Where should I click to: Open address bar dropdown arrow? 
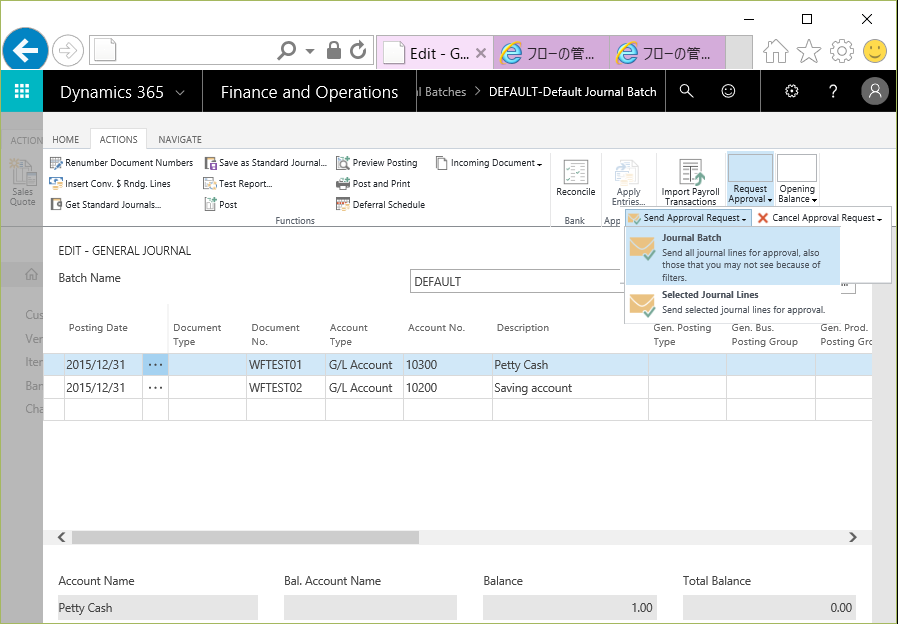pos(310,51)
